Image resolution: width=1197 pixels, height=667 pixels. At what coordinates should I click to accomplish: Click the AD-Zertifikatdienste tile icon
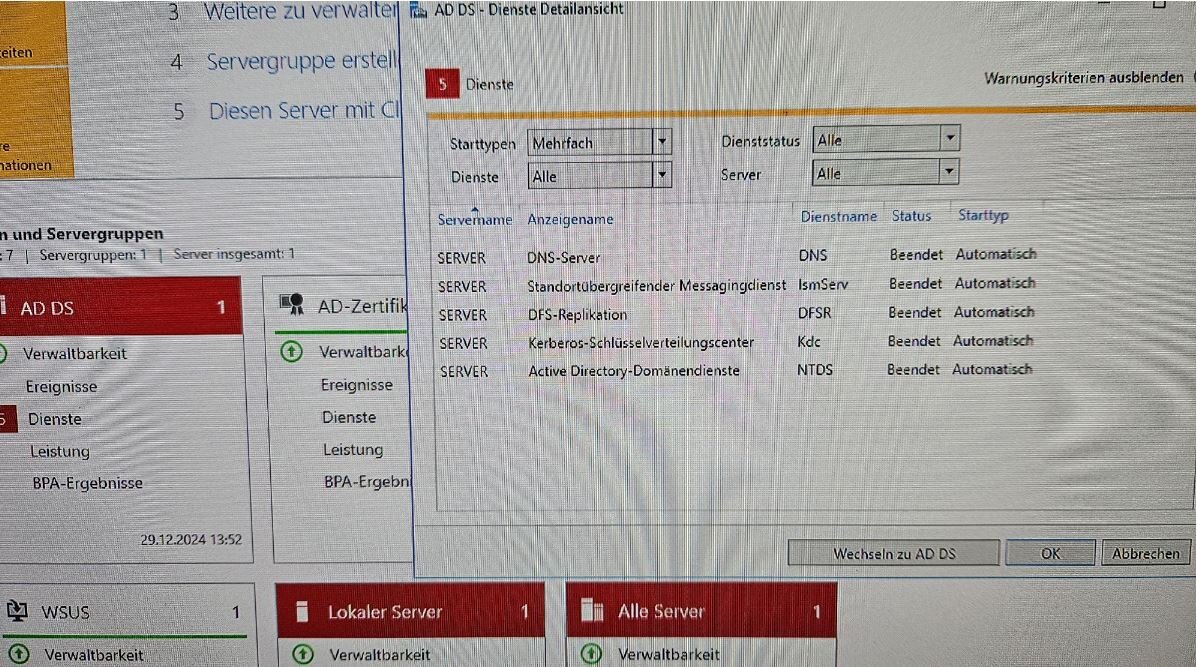(x=292, y=305)
